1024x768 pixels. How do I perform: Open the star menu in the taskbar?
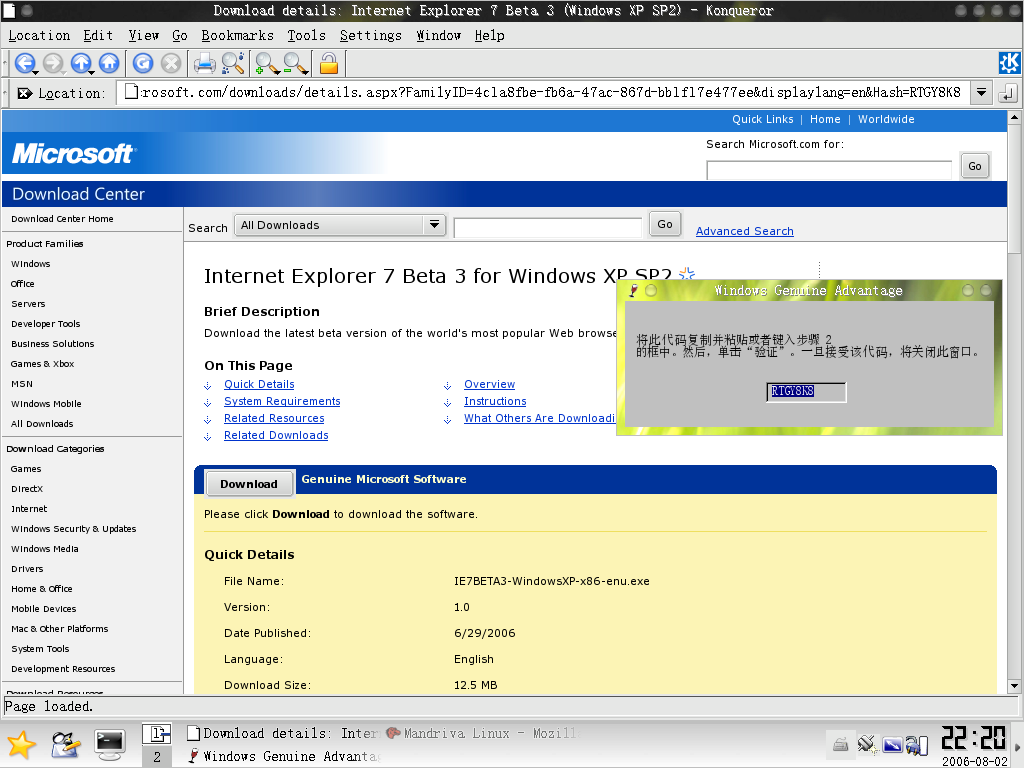click(x=21, y=744)
